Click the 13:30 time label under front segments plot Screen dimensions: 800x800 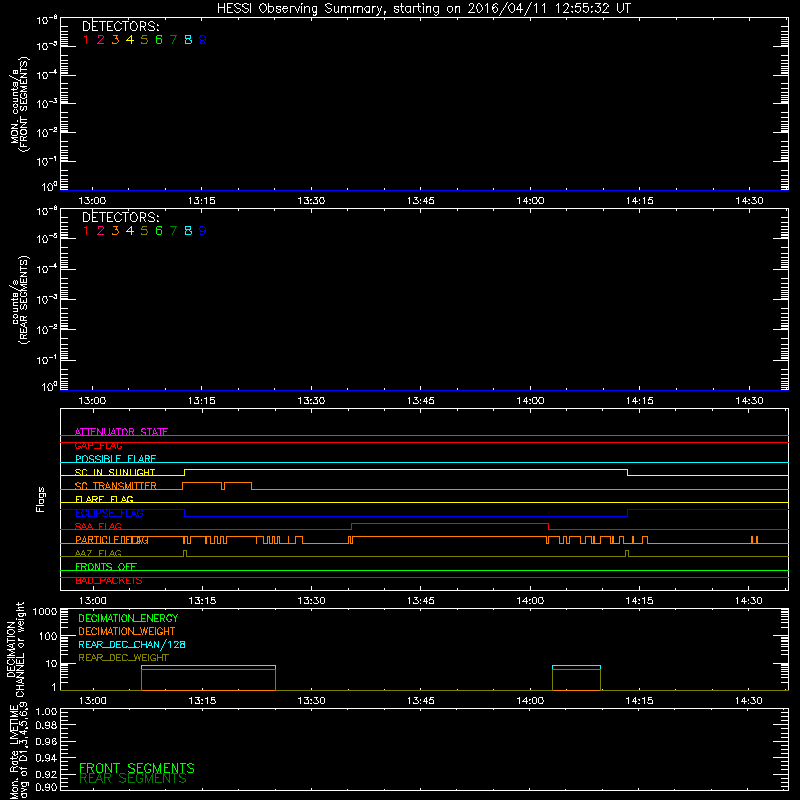pyautogui.click(x=311, y=201)
